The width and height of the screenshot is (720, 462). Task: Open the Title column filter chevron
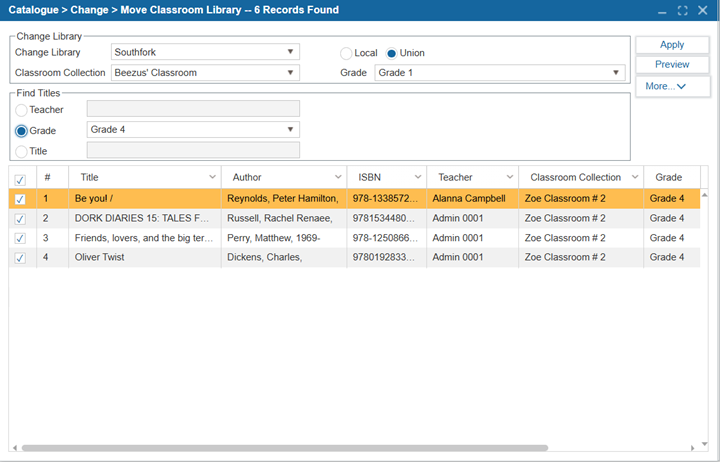(212, 177)
